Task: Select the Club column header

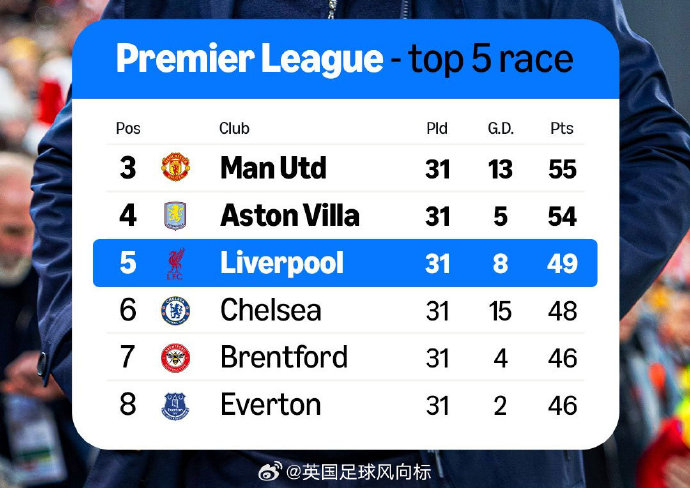Action: pyautogui.click(x=234, y=128)
